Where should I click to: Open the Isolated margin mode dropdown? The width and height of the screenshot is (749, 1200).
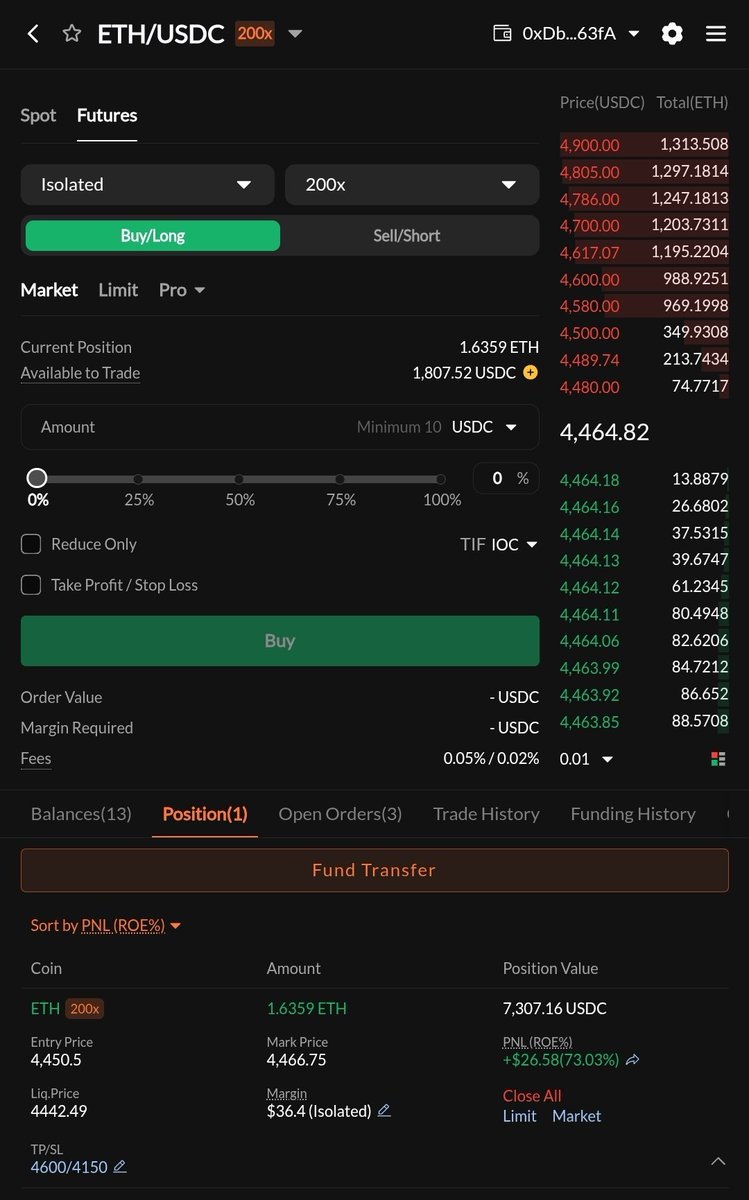[147, 185]
